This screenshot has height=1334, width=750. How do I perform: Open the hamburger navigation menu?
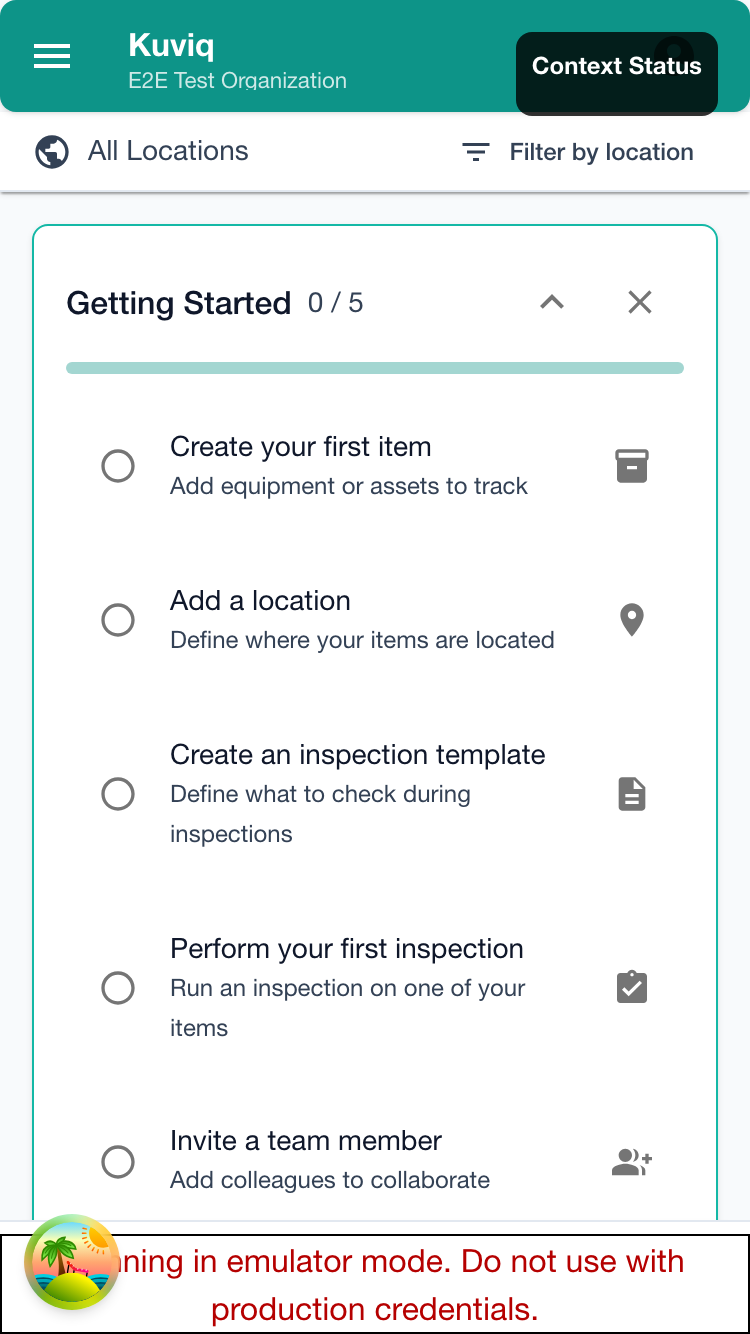[x=52, y=56]
